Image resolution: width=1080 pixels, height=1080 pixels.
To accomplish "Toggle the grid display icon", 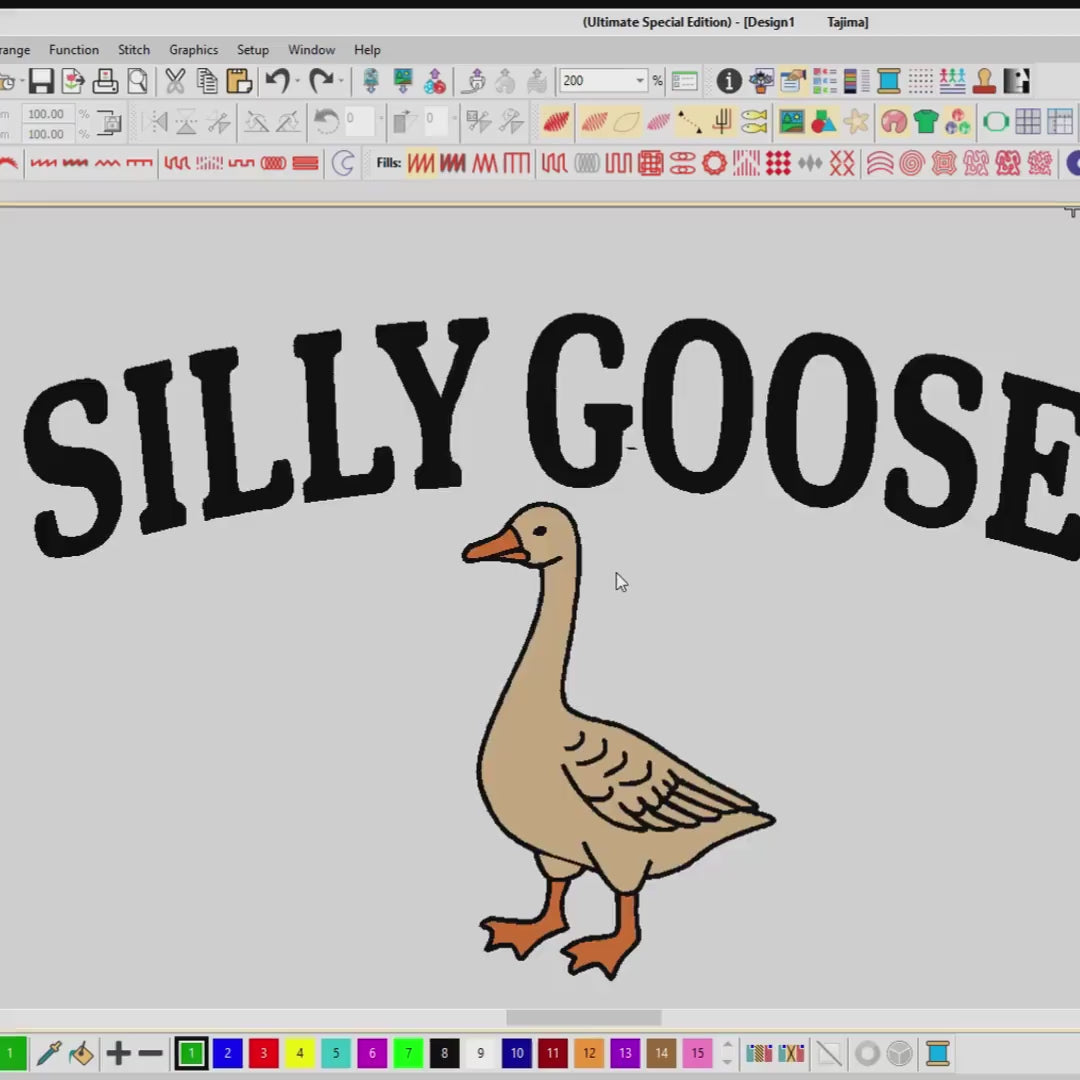I will pyautogui.click(x=1028, y=122).
